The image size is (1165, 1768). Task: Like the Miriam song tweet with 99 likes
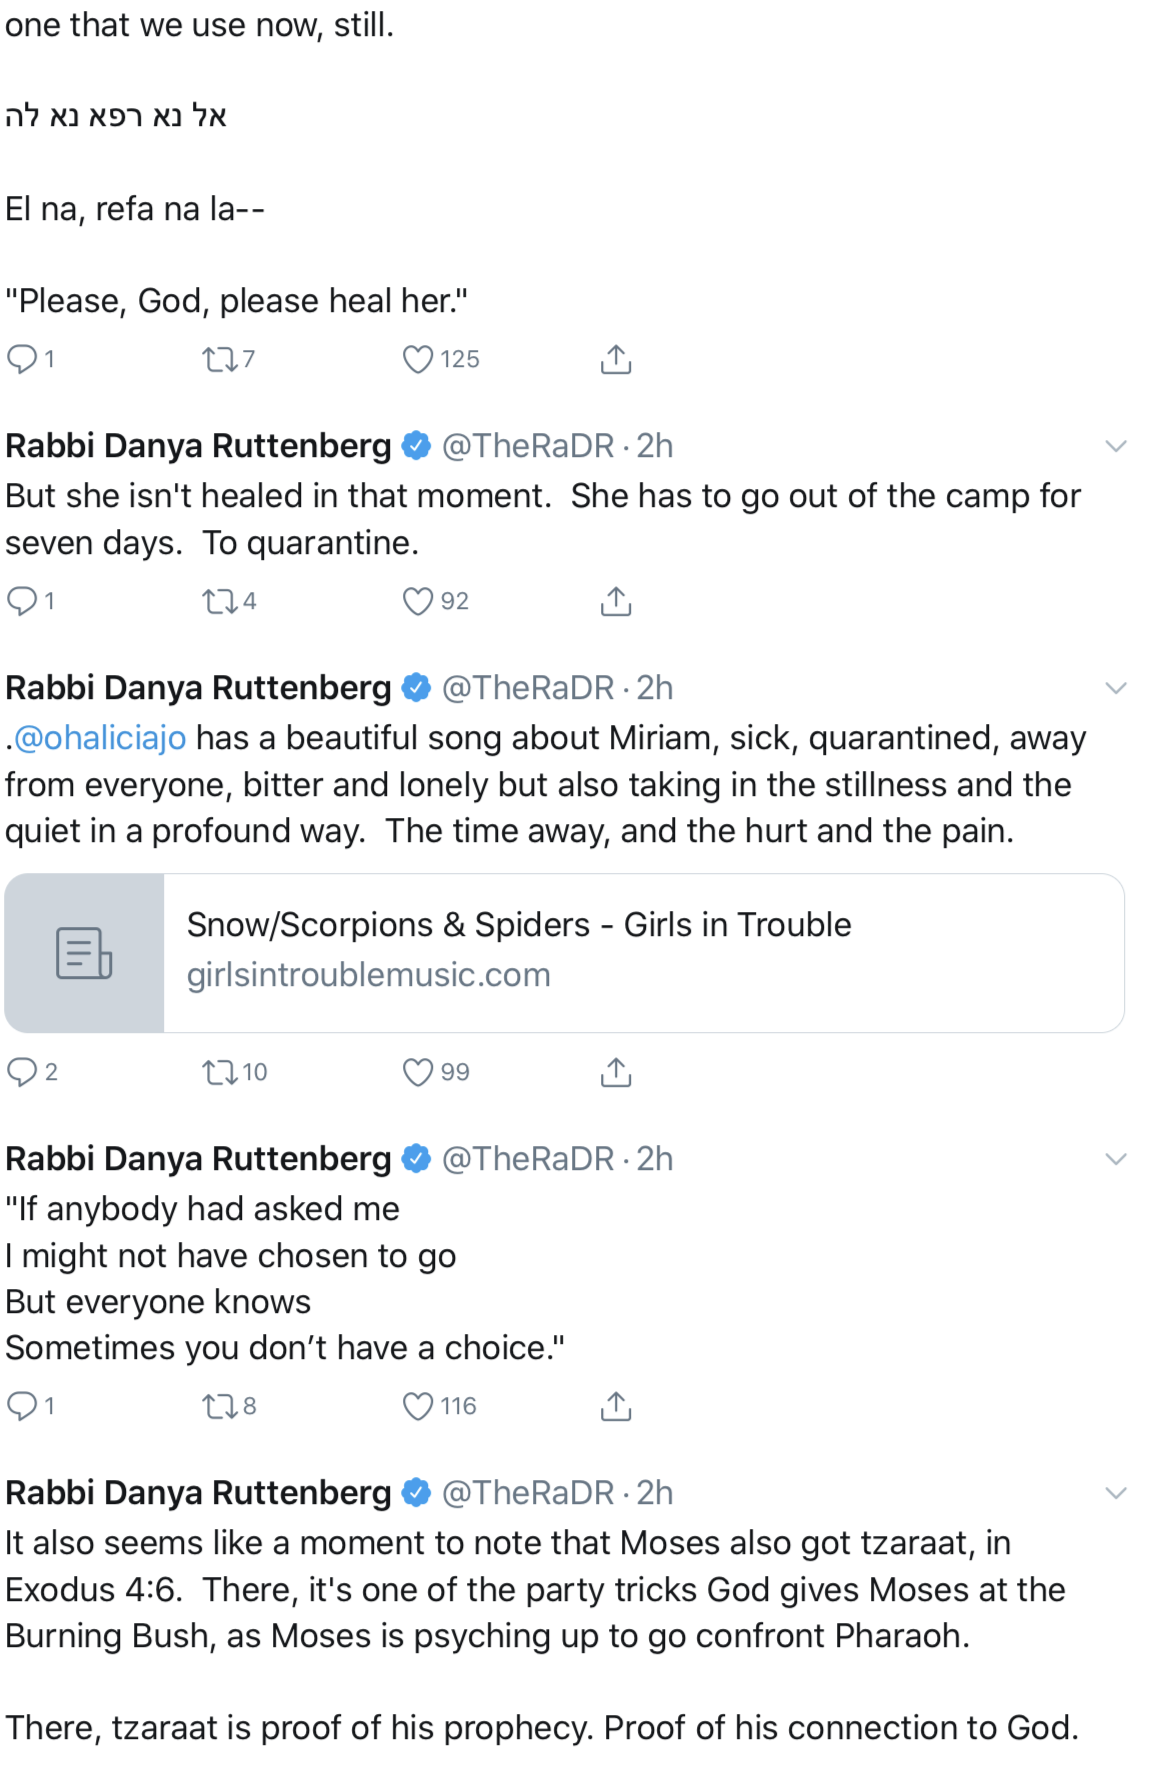click(417, 1072)
